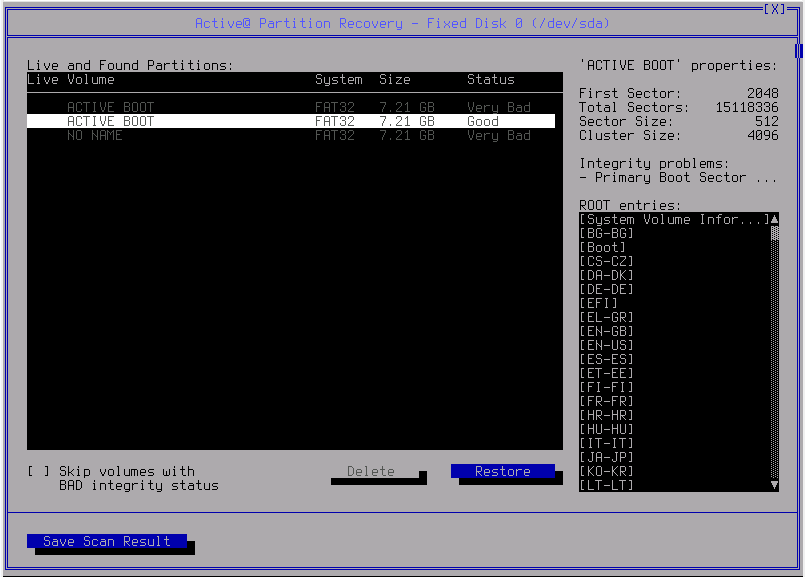Select the [CS-CZ] root entry

click(x=606, y=261)
